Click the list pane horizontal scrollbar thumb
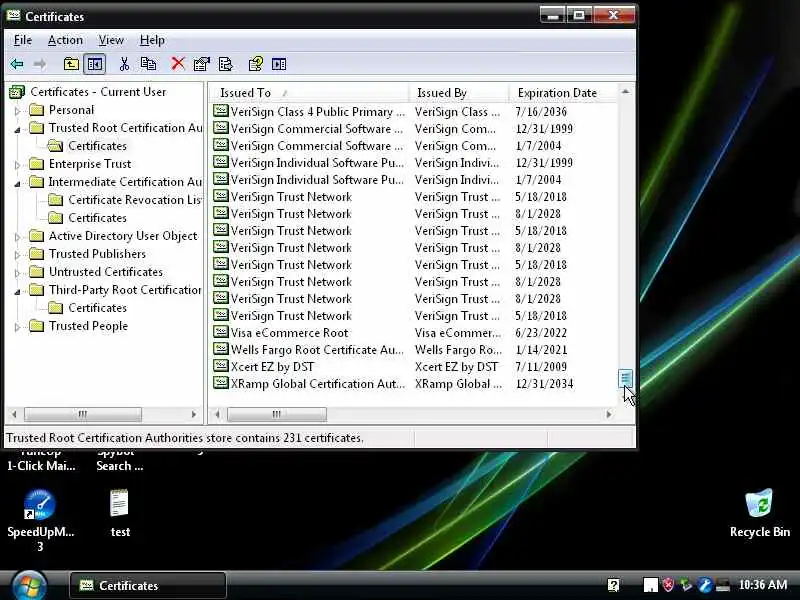This screenshot has height=600, width=800. 277,414
